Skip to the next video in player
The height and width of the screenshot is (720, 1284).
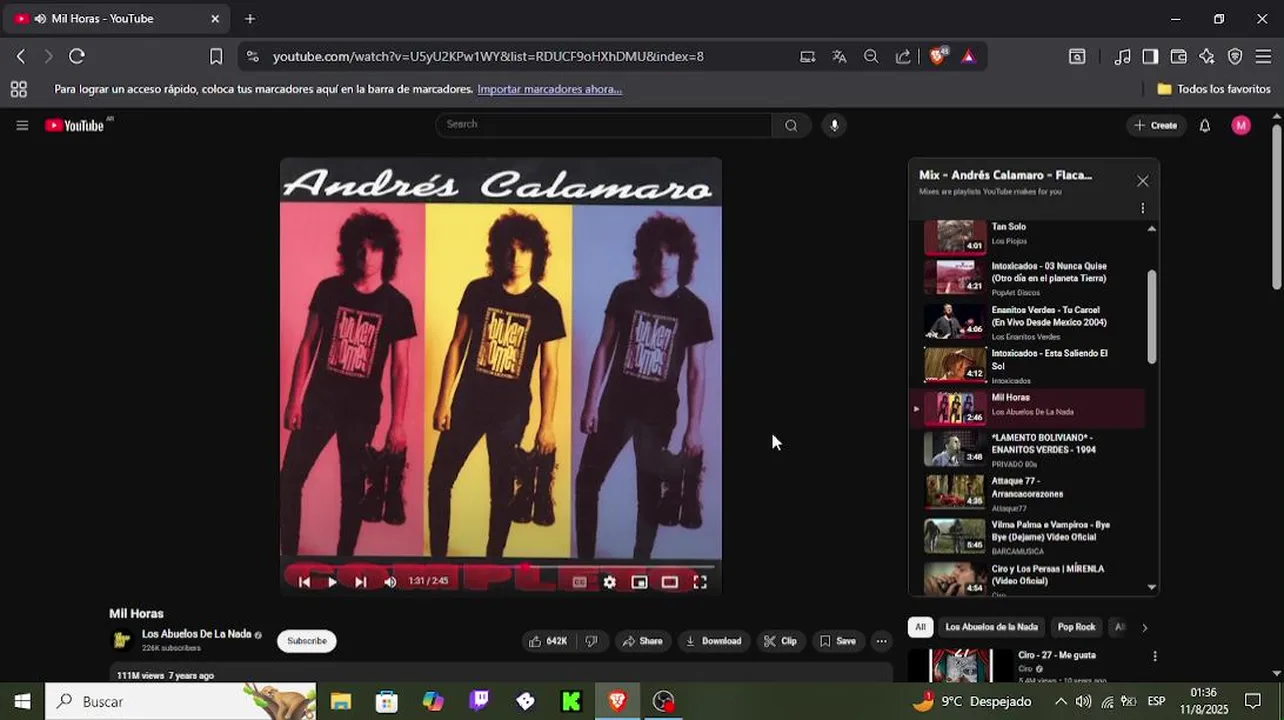[361, 582]
